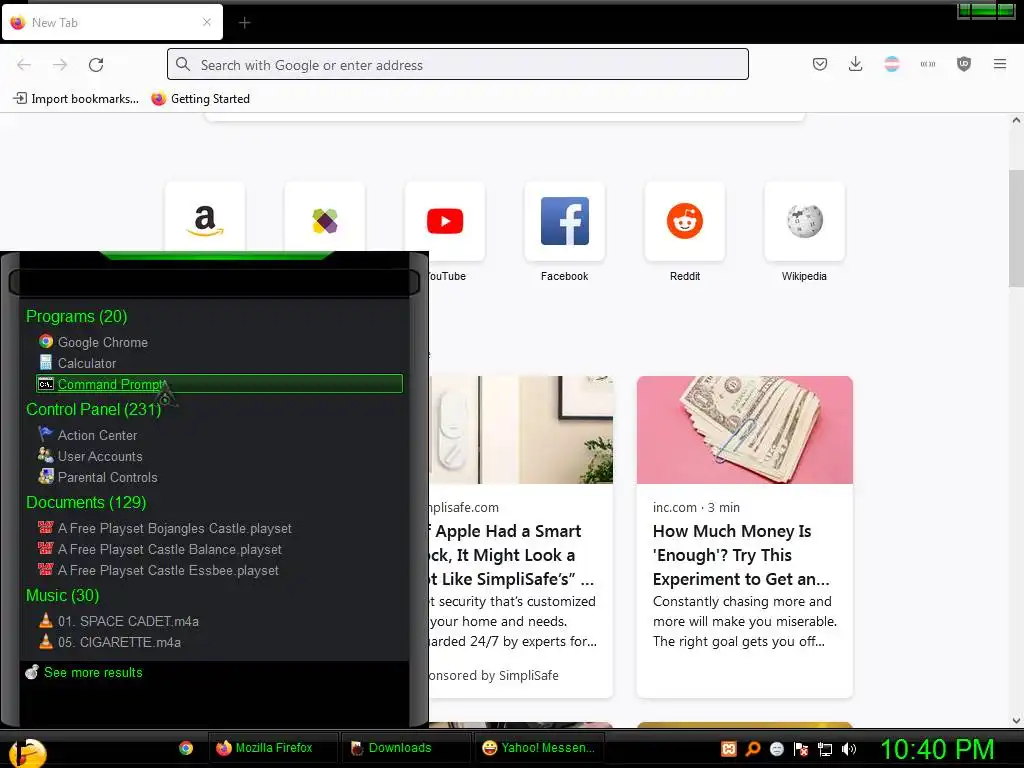Click the scrollbar down arrow

click(x=1016, y=721)
